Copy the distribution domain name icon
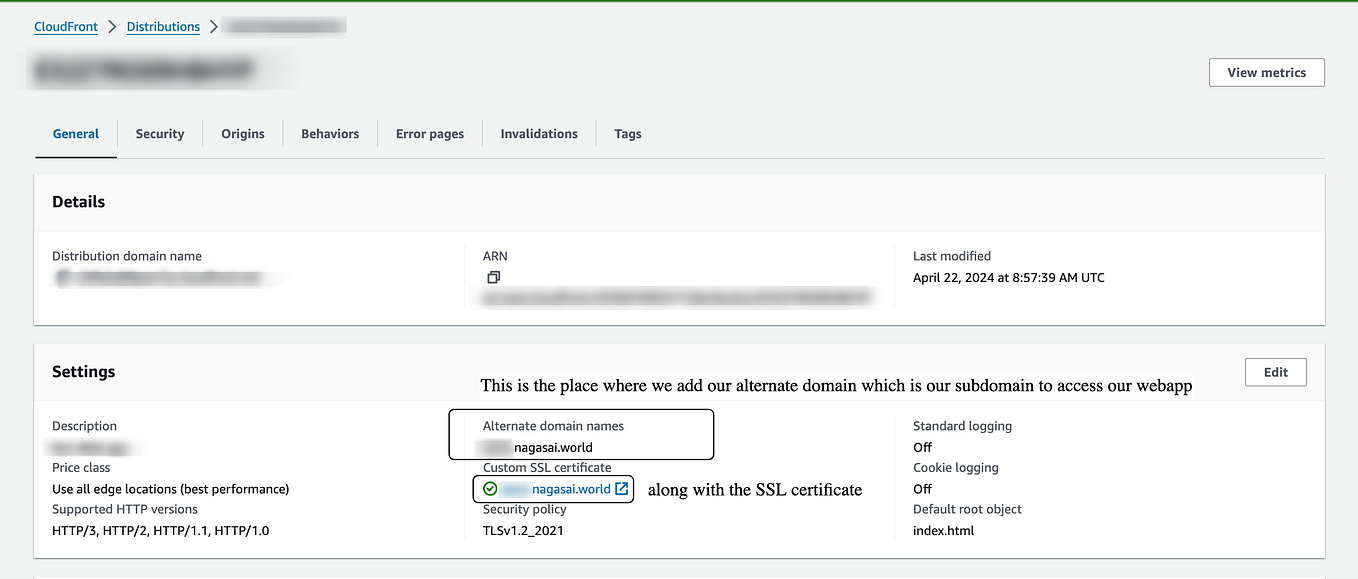The image size is (1358, 579). [62, 278]
